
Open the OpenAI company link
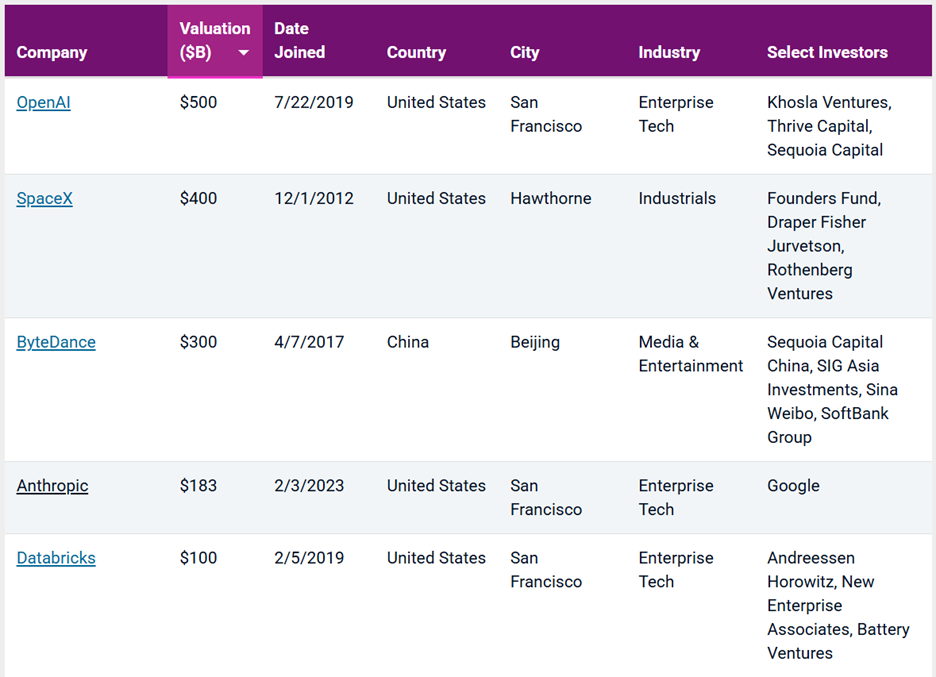pos(44,103)
